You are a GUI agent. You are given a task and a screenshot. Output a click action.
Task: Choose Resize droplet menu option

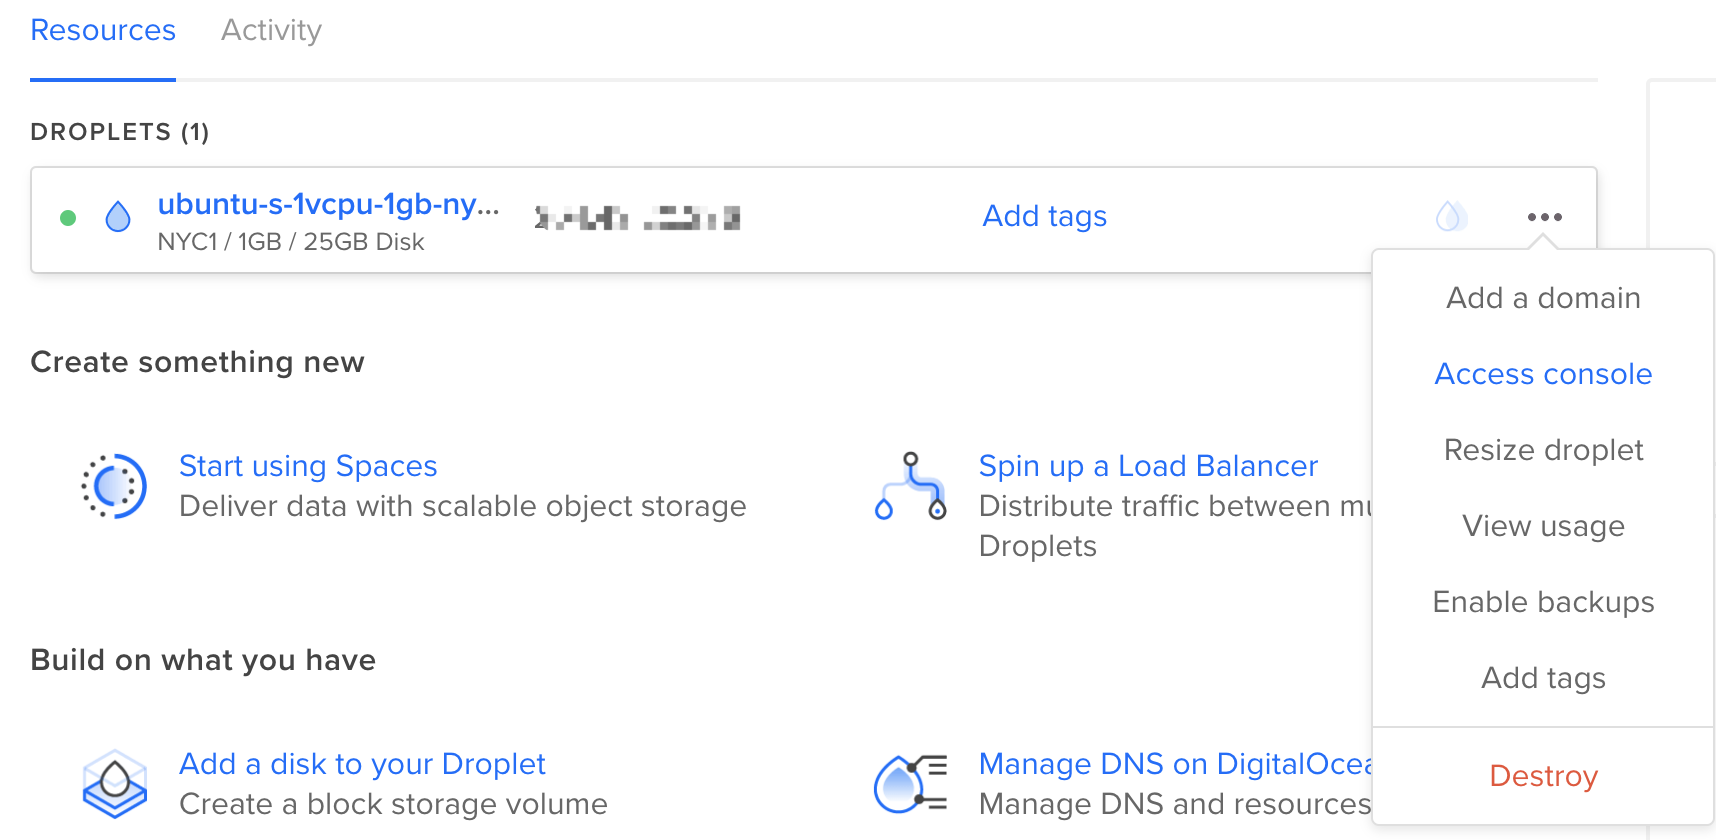click(x=1543, y=450)
